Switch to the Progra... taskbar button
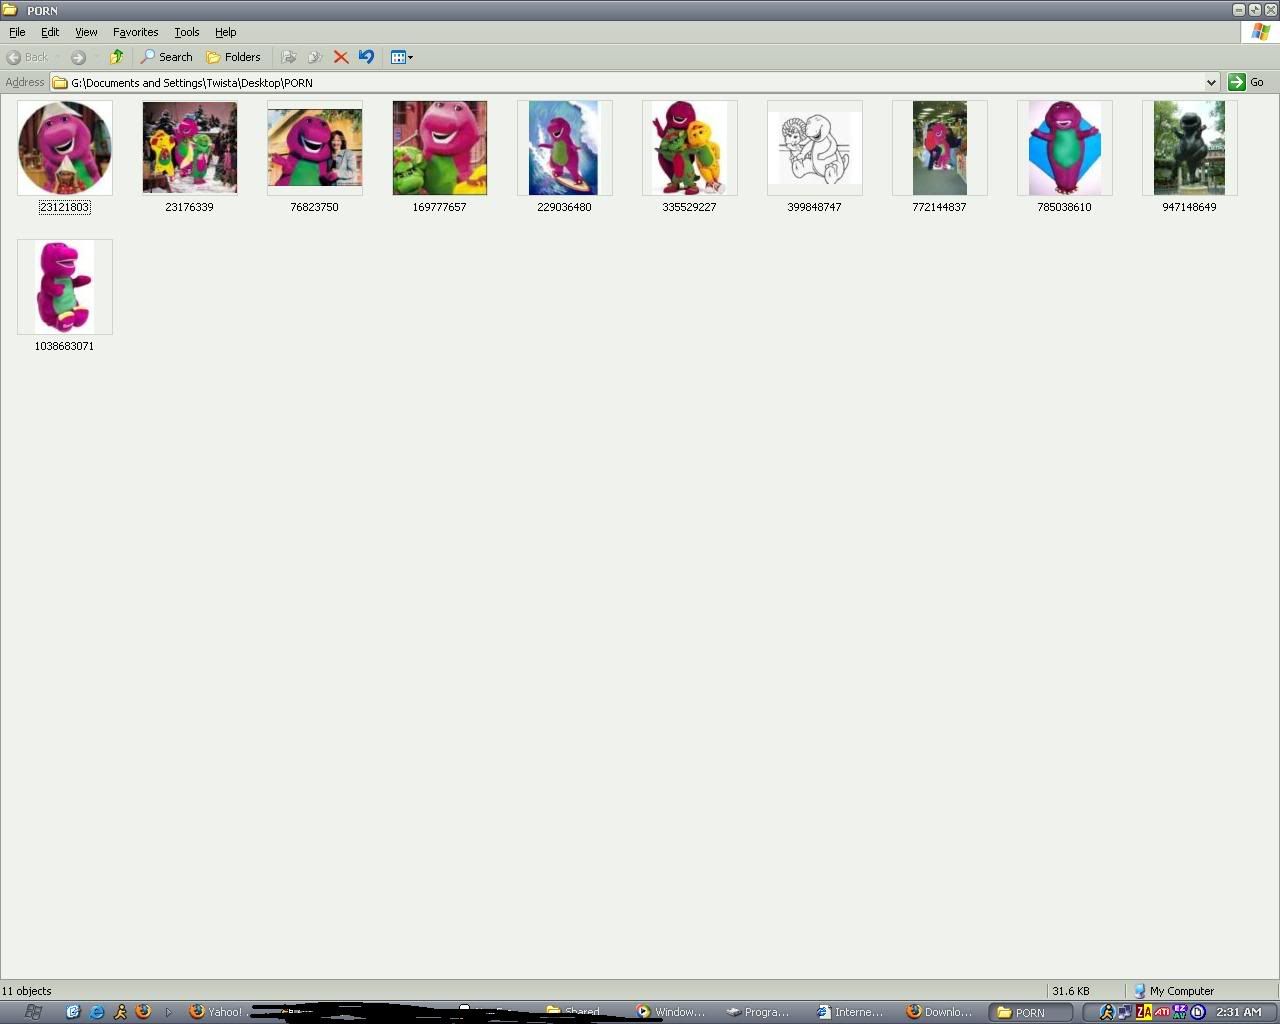The image size is (1280, 1024). point(759,1012)
